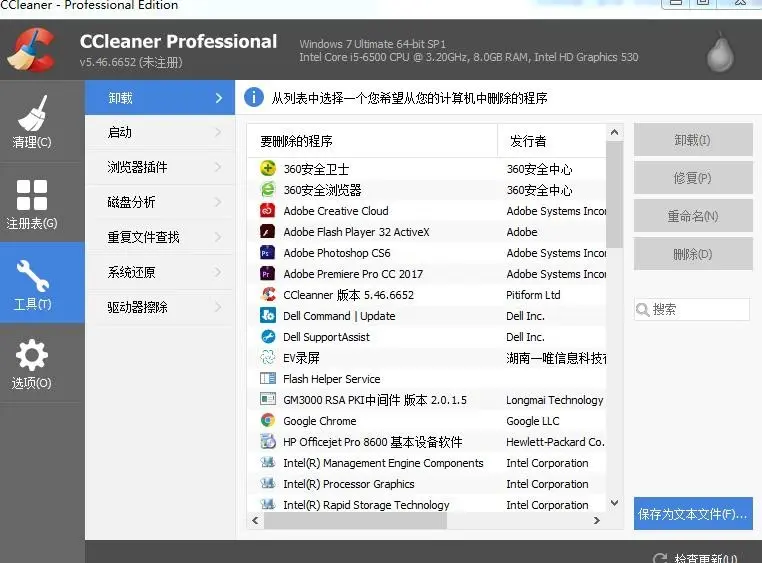
Task: Expand the chevron beside 驱动器擦除
Action: tap(218, 307)
